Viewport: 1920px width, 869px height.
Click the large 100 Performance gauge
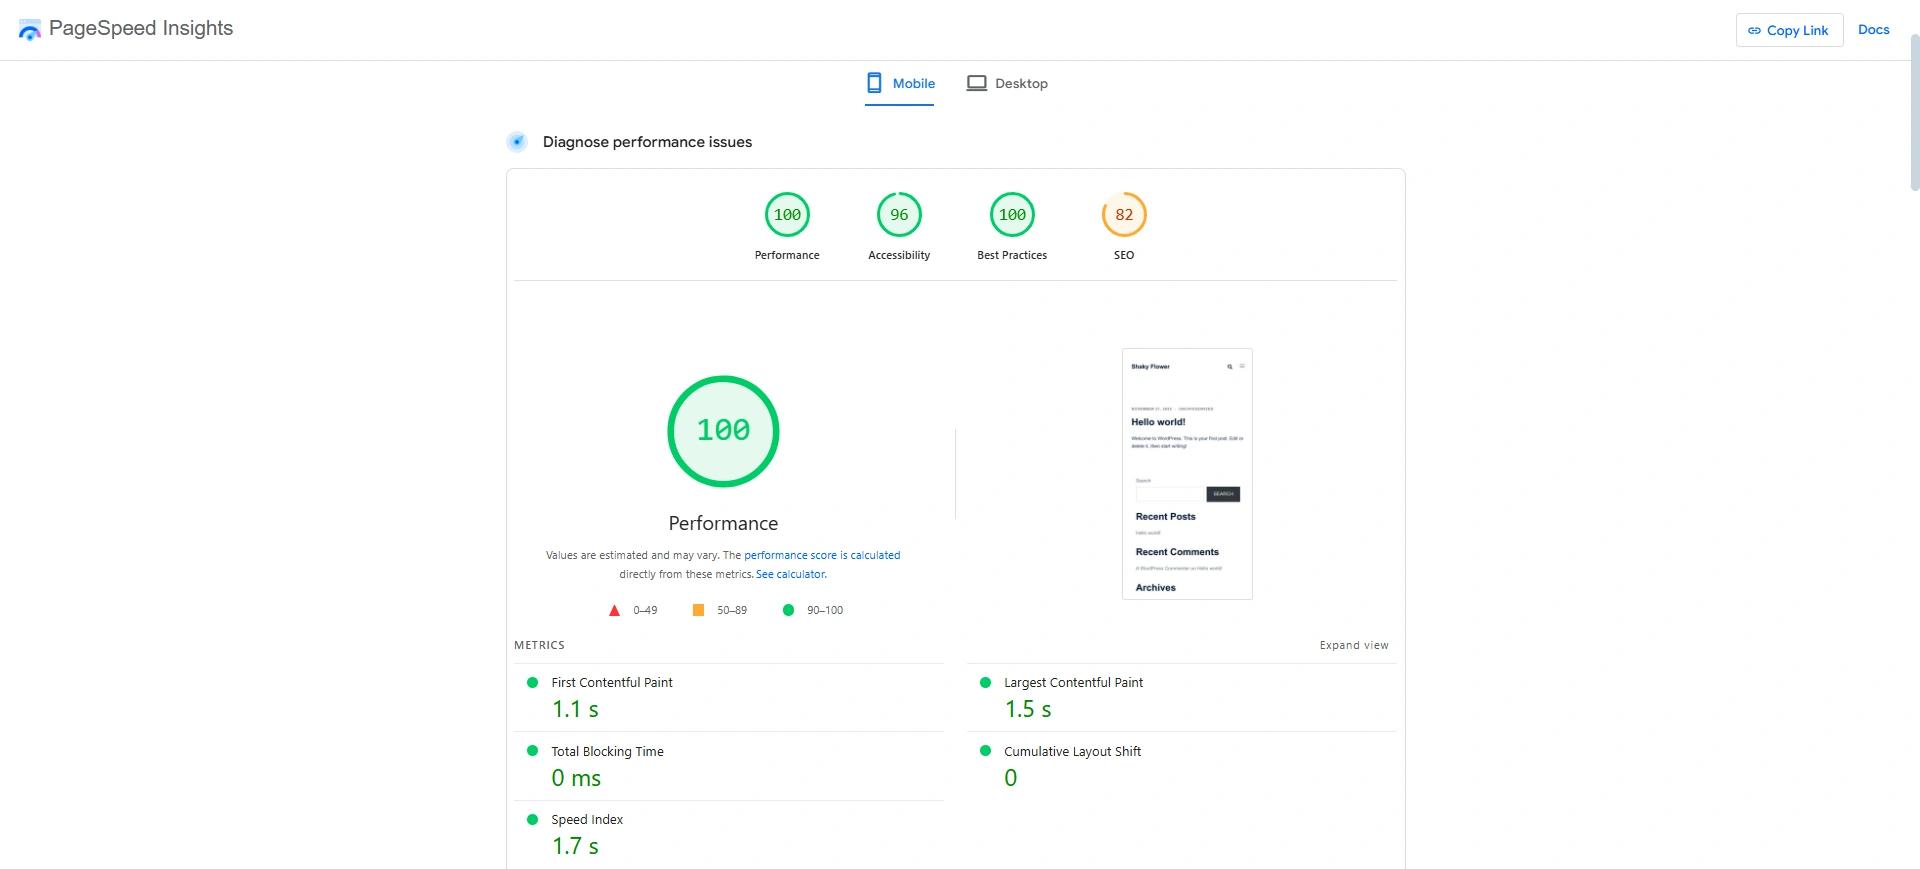[723, 431]
